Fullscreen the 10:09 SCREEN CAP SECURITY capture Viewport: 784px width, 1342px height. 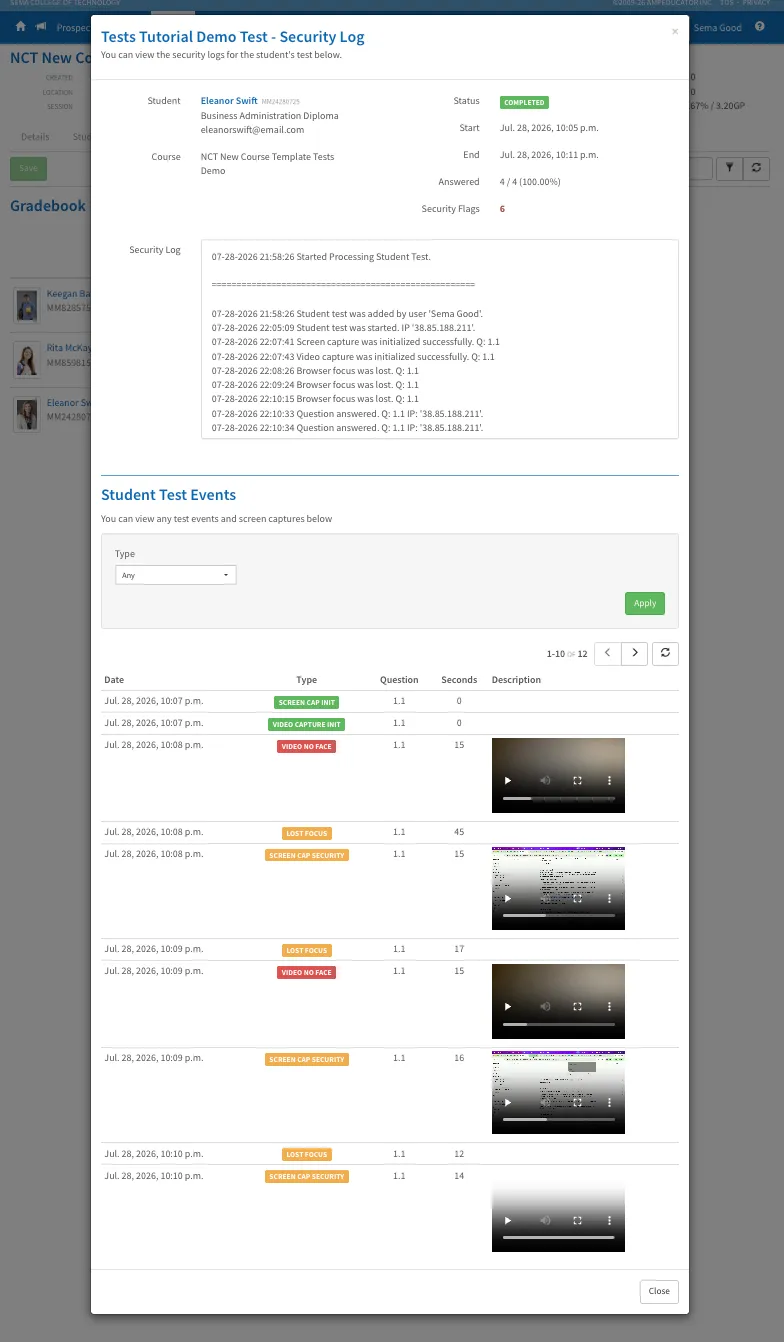[x=577, y=1102]
